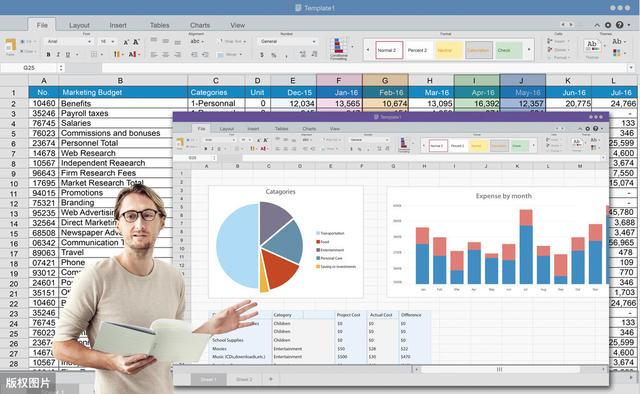Click the Paste icon in the back window
640x394 pixels.
[11, 46]
